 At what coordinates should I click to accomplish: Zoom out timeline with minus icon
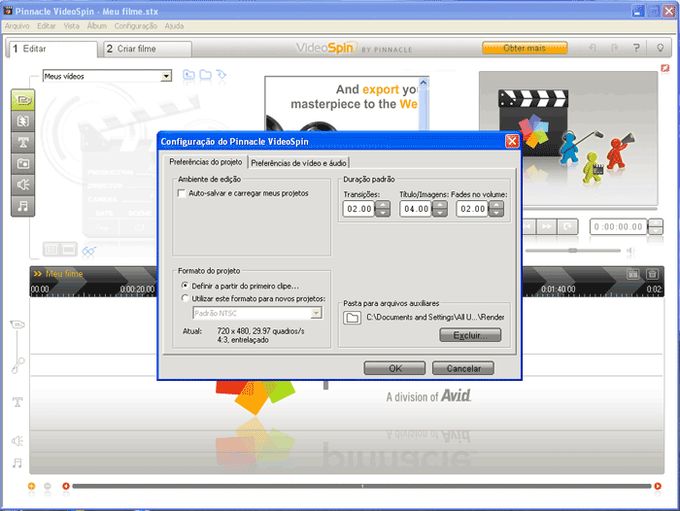click(x=48, y=486)
